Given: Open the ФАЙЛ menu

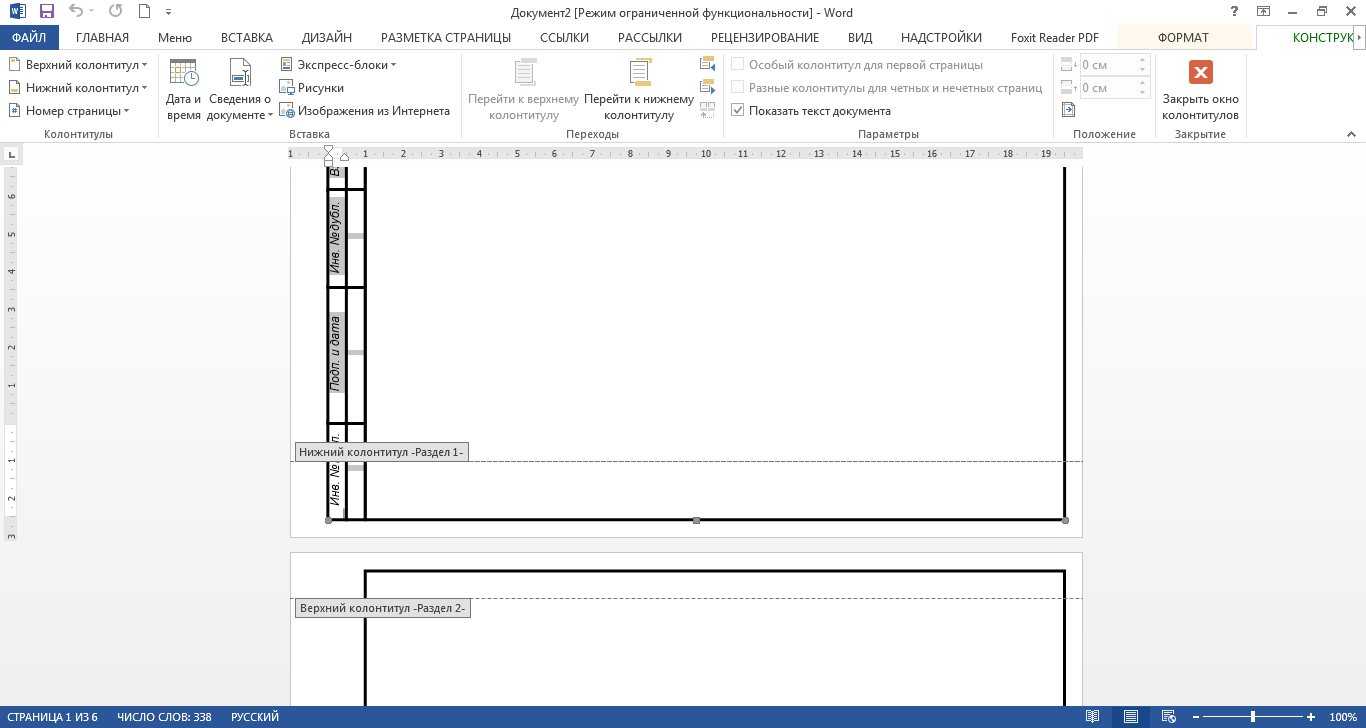Looking at the screenshot, I should [29, 37].
